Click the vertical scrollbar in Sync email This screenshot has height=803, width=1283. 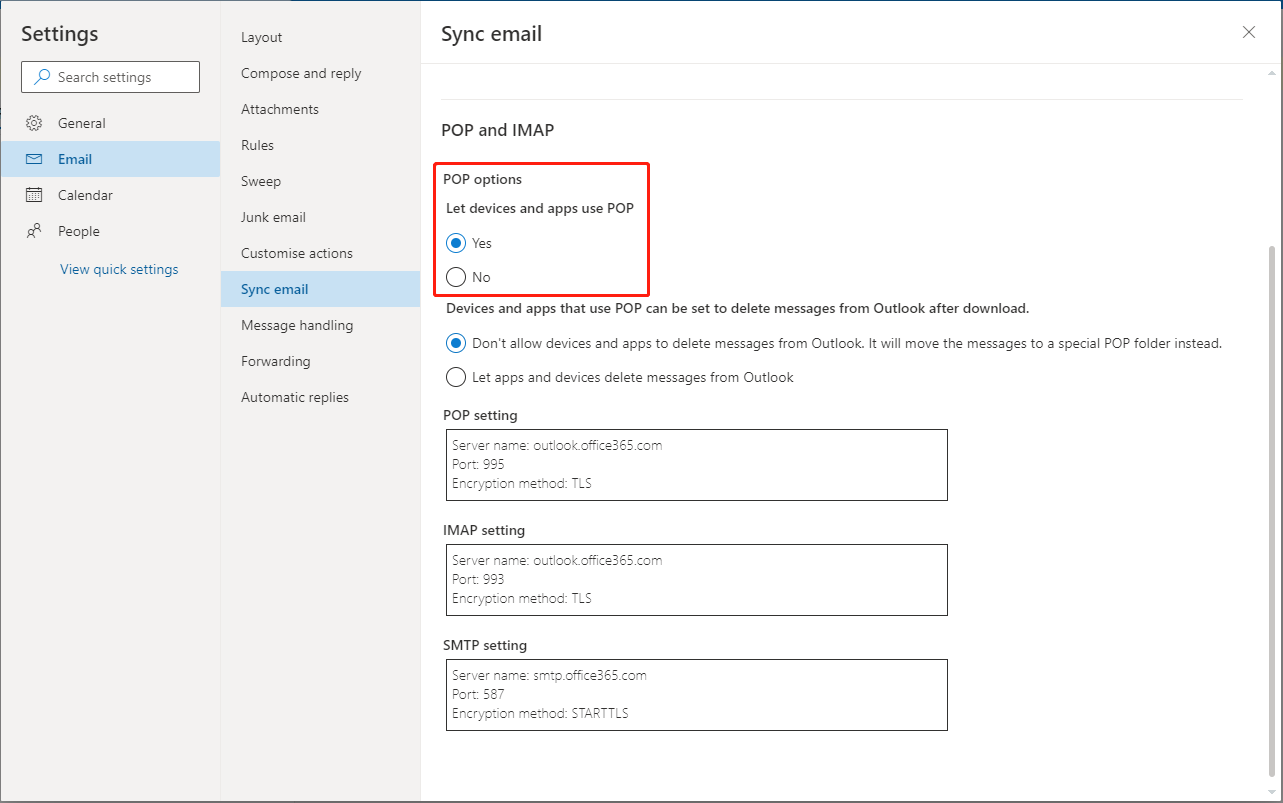[1271, 500]
